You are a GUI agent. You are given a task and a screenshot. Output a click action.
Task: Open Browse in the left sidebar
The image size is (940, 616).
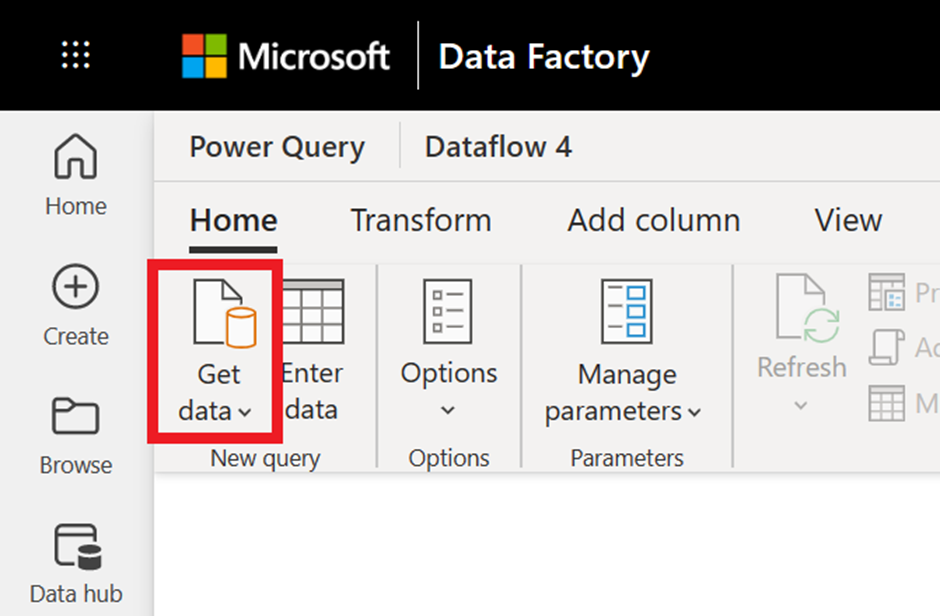coord(76,436)
